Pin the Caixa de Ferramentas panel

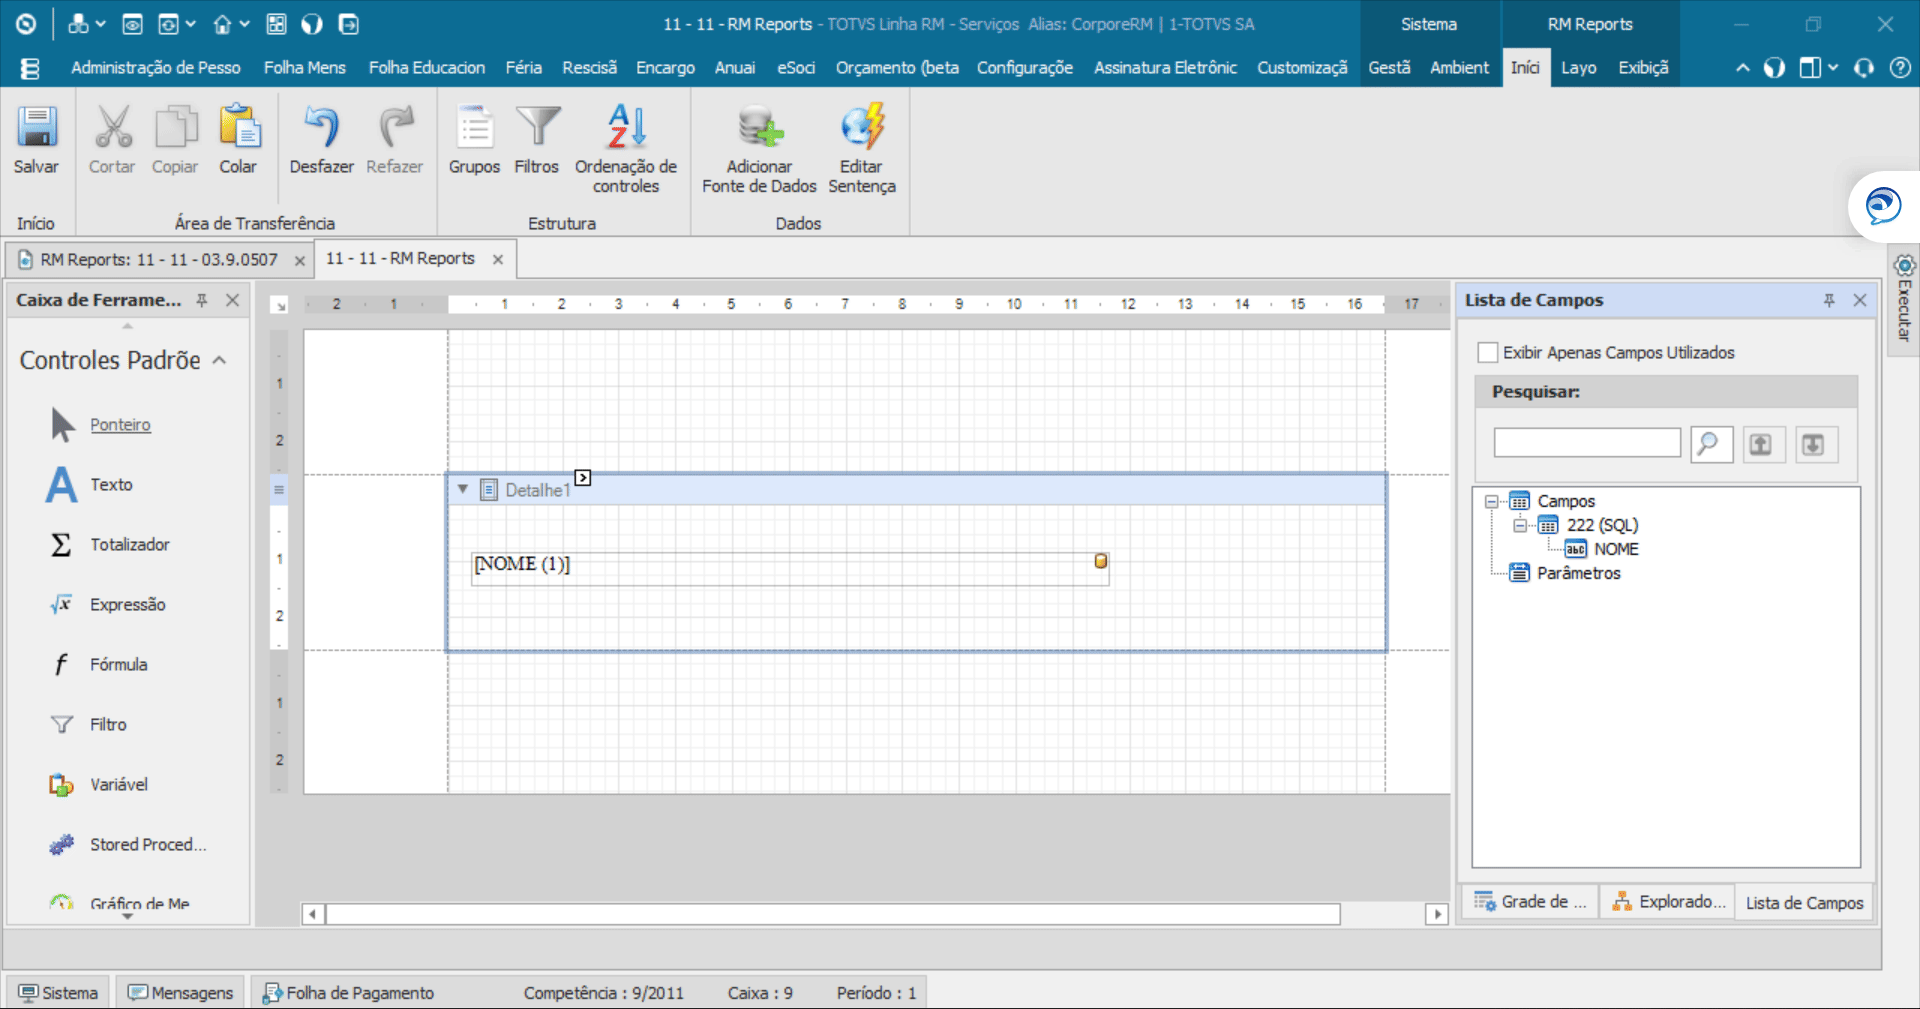[x=202, y=299]
